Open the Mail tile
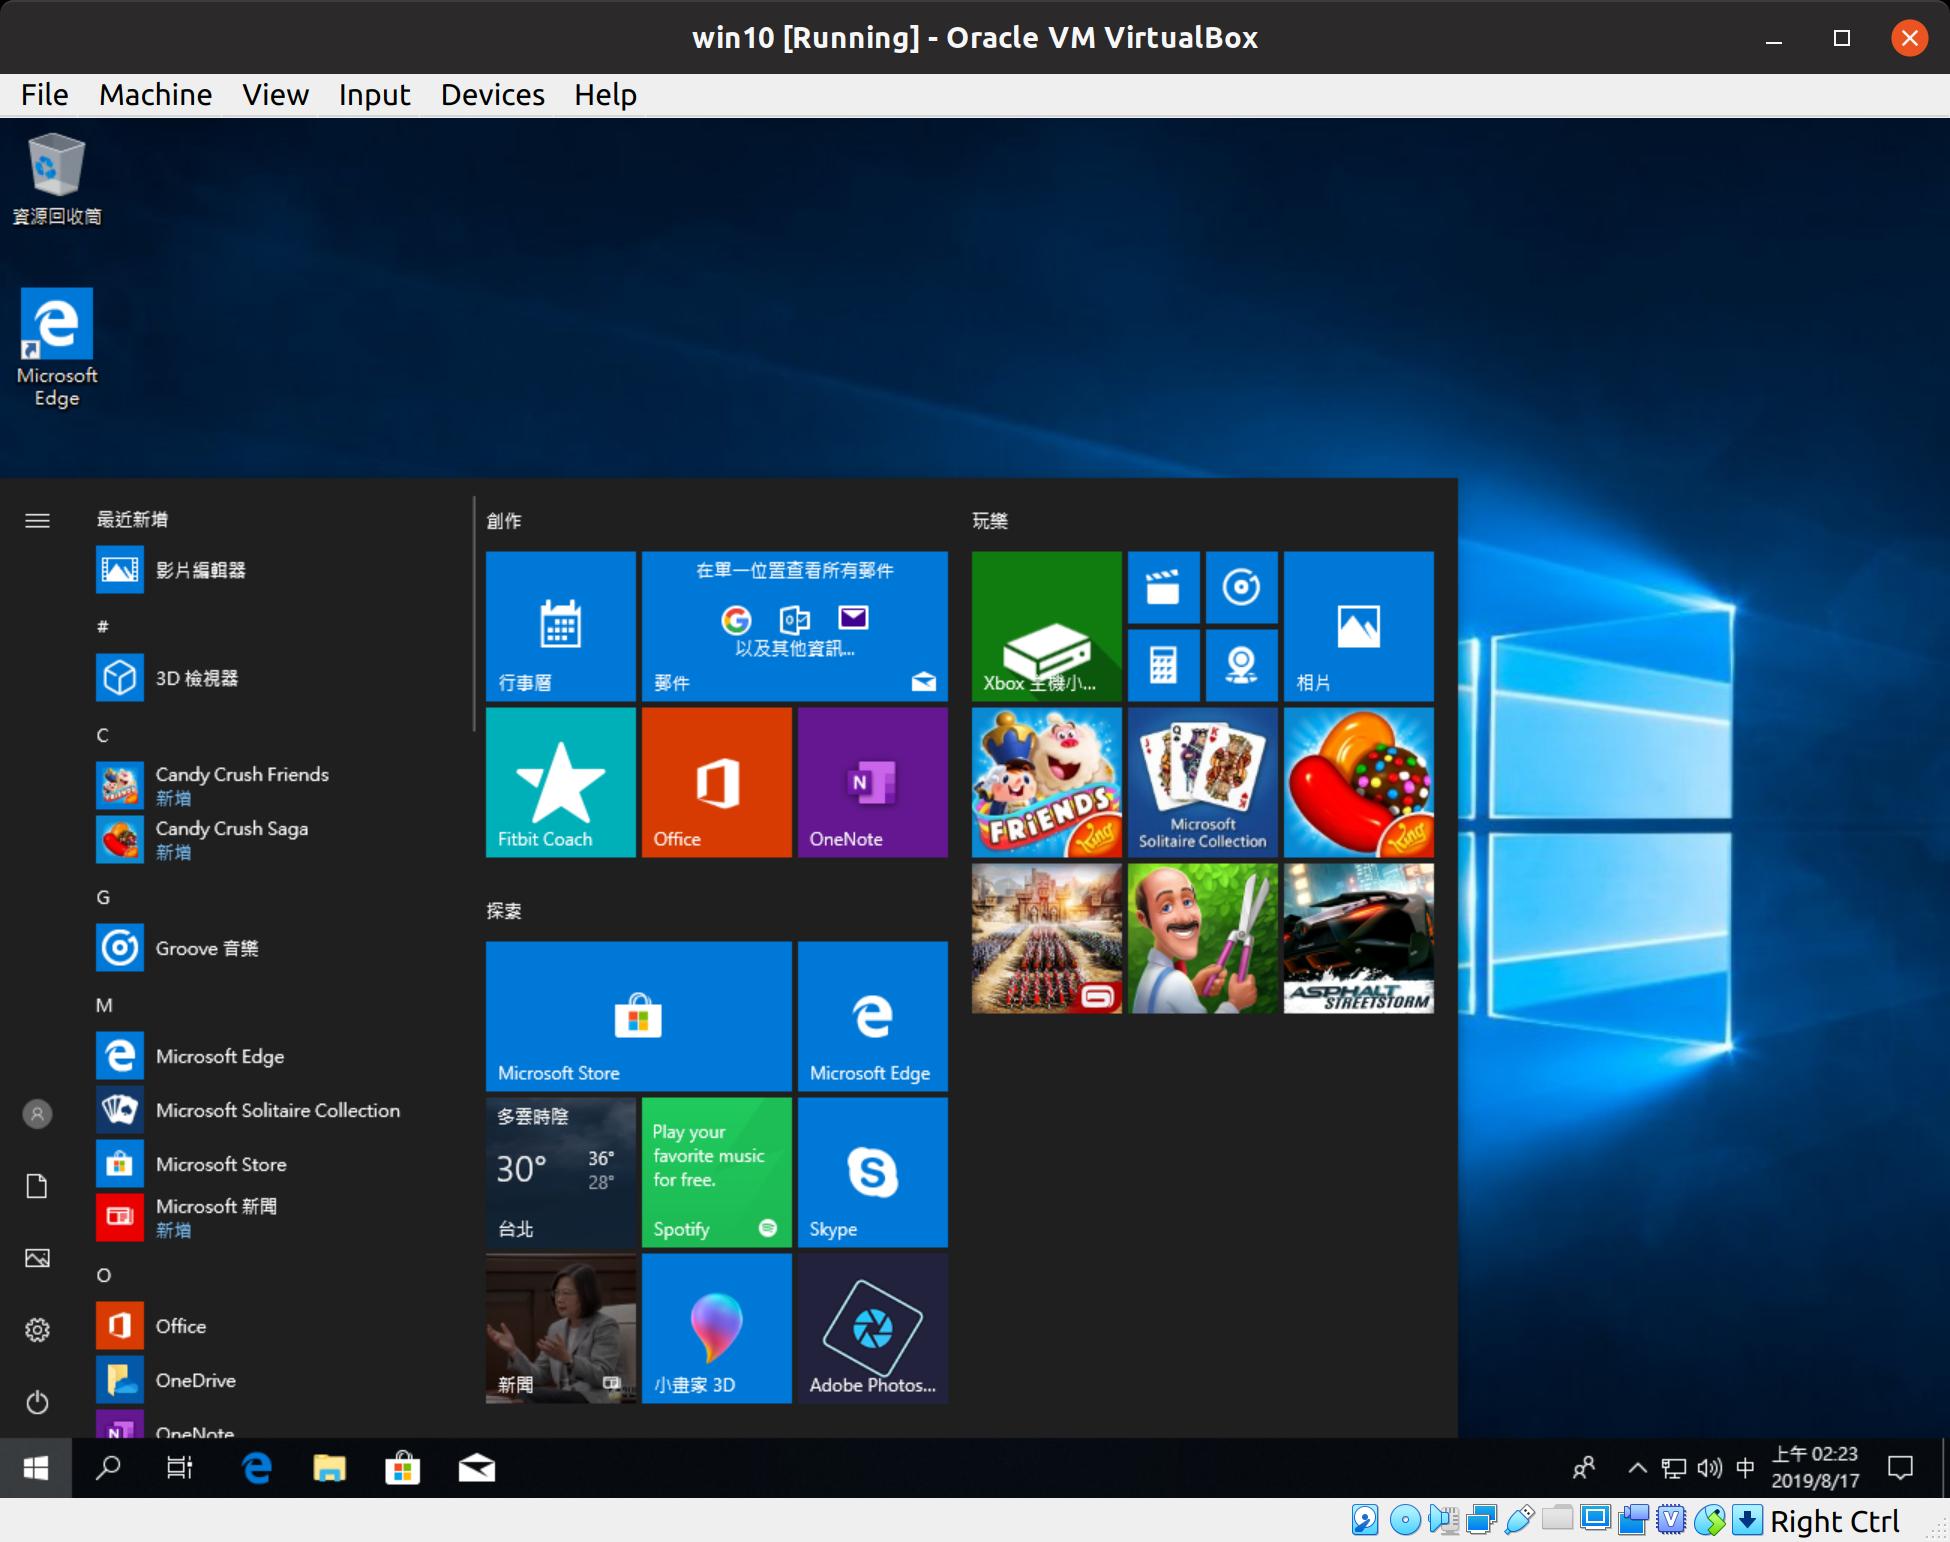This screenshot has height=1542, width=1950. pyautogui.click(x=795, y=626)
